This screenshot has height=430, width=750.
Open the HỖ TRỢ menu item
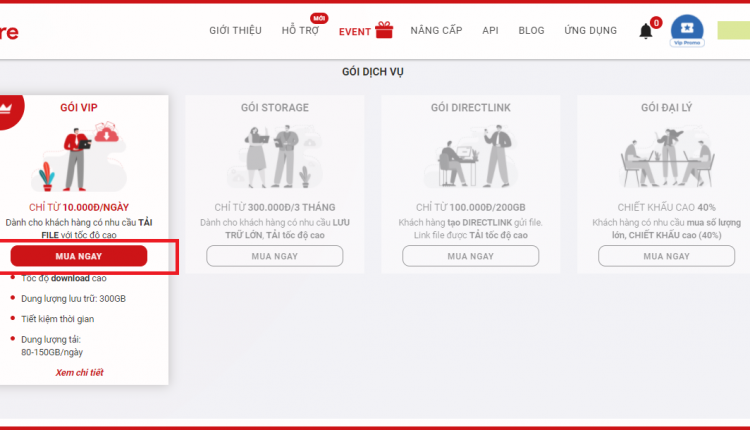(x=300, y=31)
